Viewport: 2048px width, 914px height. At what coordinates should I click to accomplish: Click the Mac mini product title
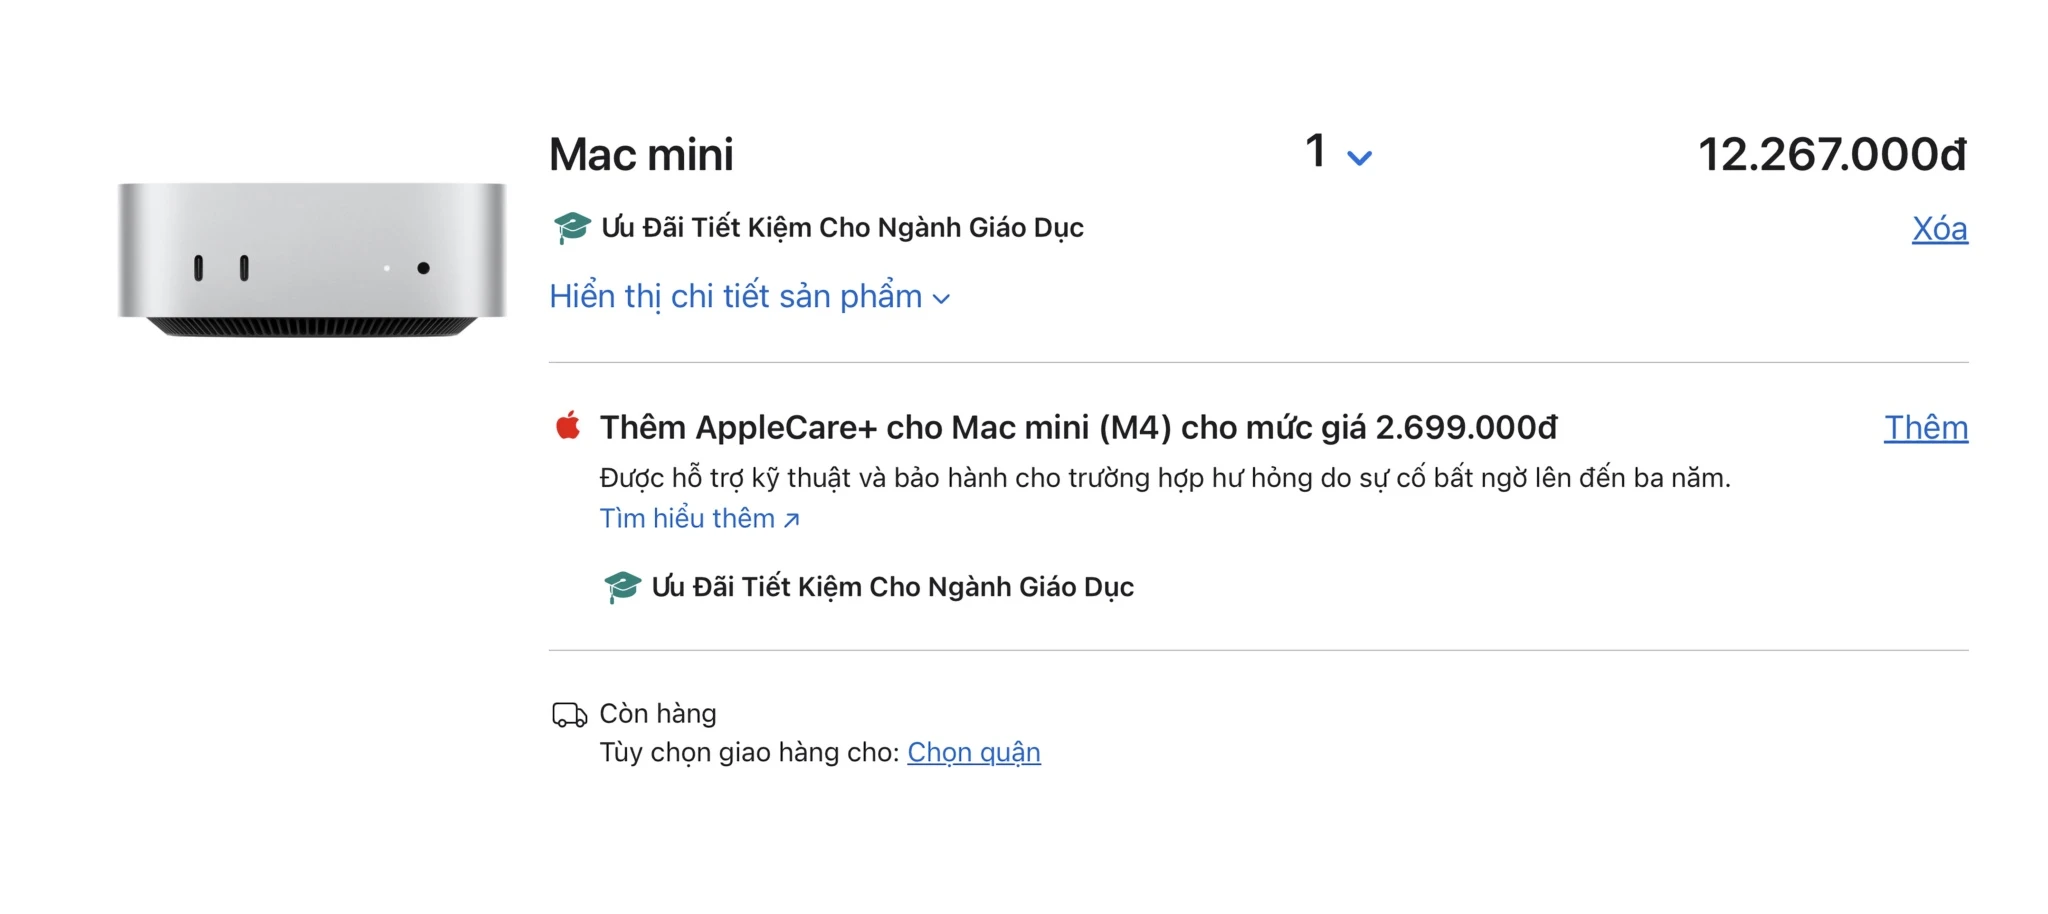pyautogui.click(x=641, y=155)
